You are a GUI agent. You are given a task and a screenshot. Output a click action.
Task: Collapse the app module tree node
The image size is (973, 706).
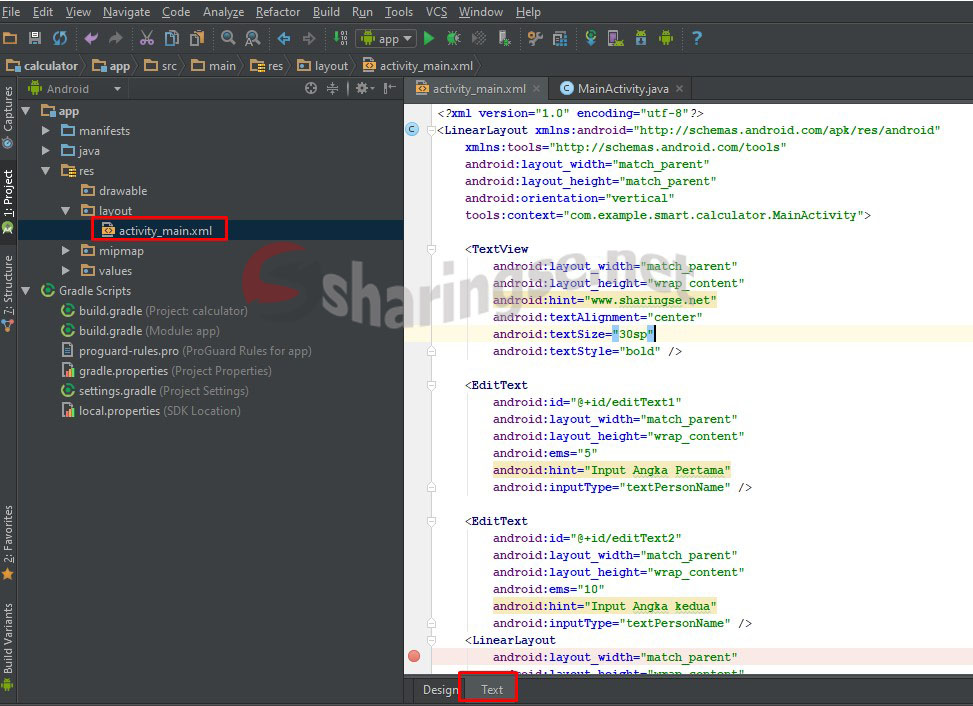(x=26, y=111)
